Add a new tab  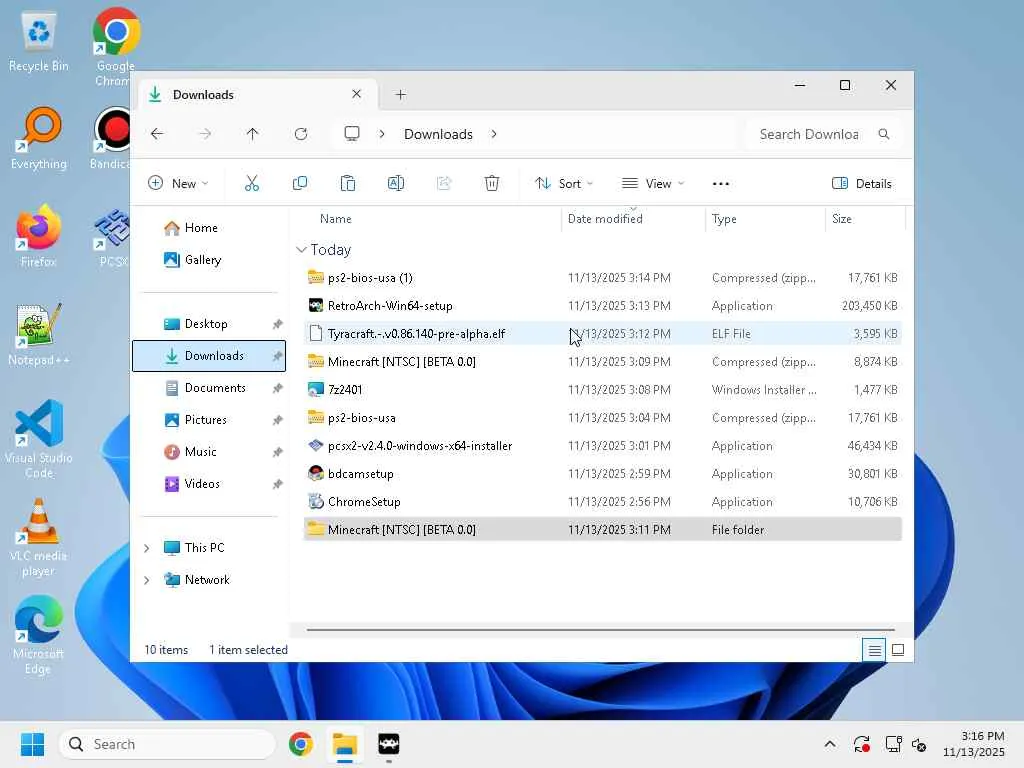400,95
